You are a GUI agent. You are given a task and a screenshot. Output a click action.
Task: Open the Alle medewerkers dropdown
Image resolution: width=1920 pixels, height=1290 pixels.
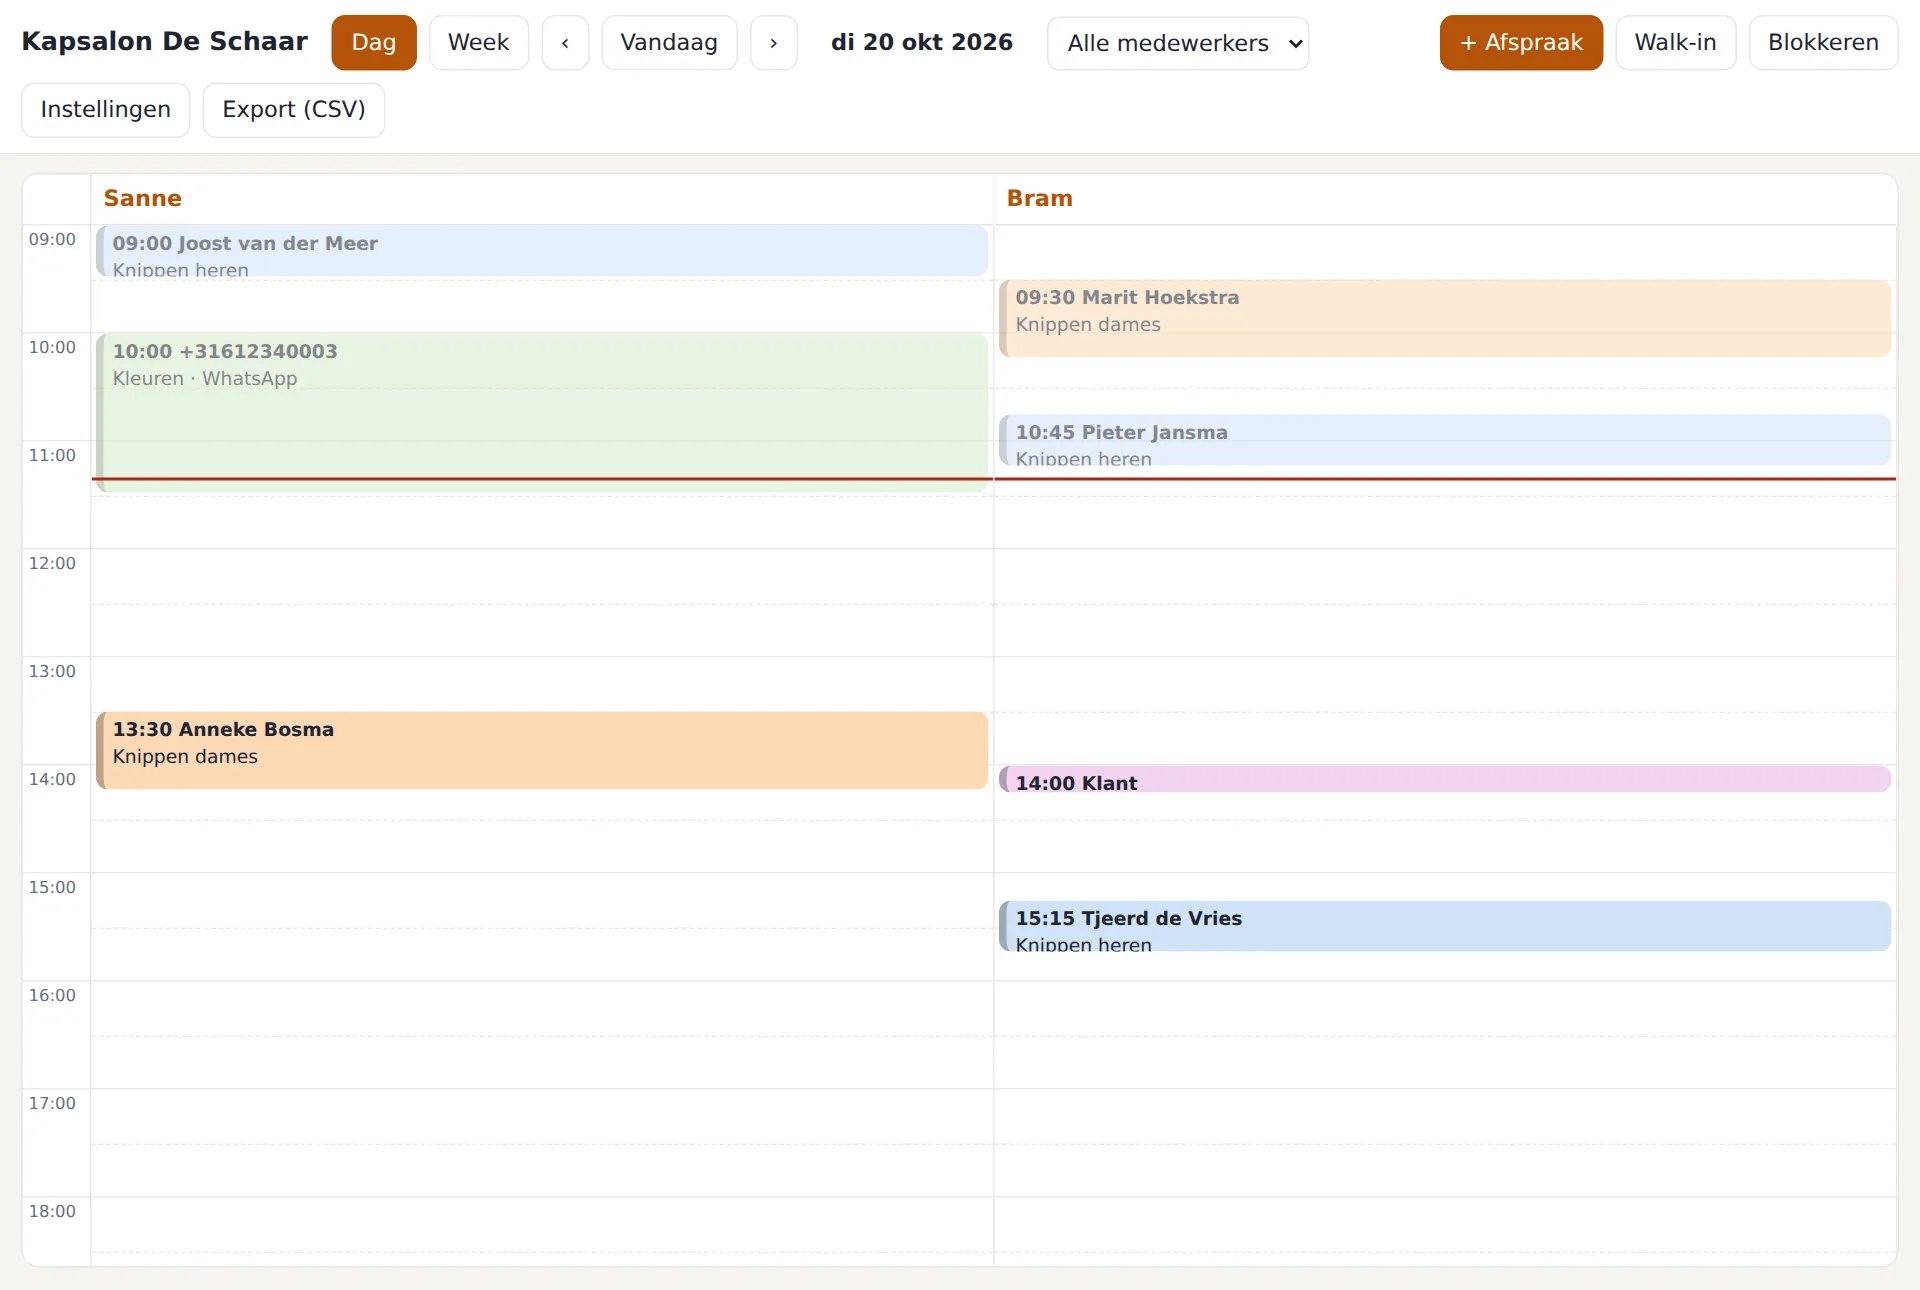pyautogui.click(x=1178, y=44)
